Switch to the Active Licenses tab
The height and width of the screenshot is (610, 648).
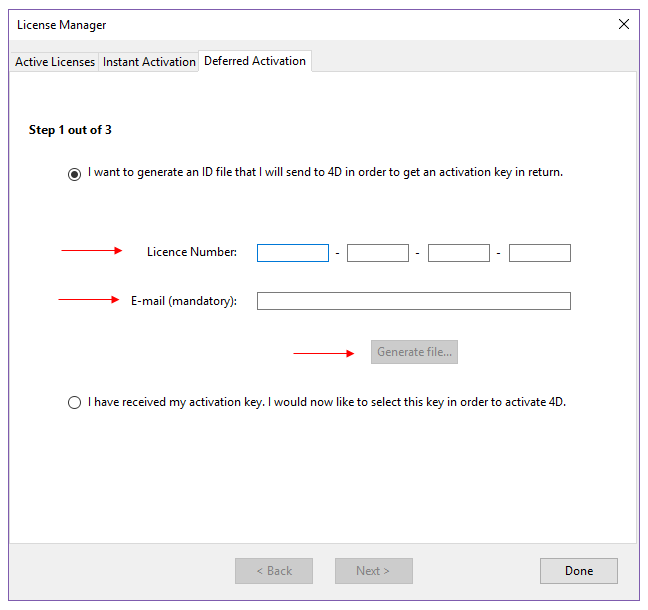tap(55, 62)
